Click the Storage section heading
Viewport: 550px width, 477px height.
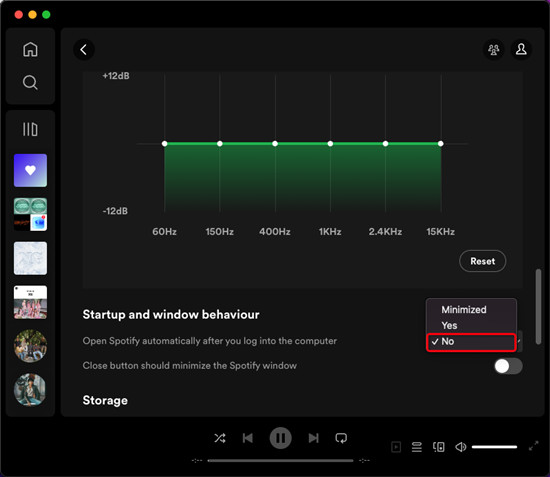(x=105, y=401)
